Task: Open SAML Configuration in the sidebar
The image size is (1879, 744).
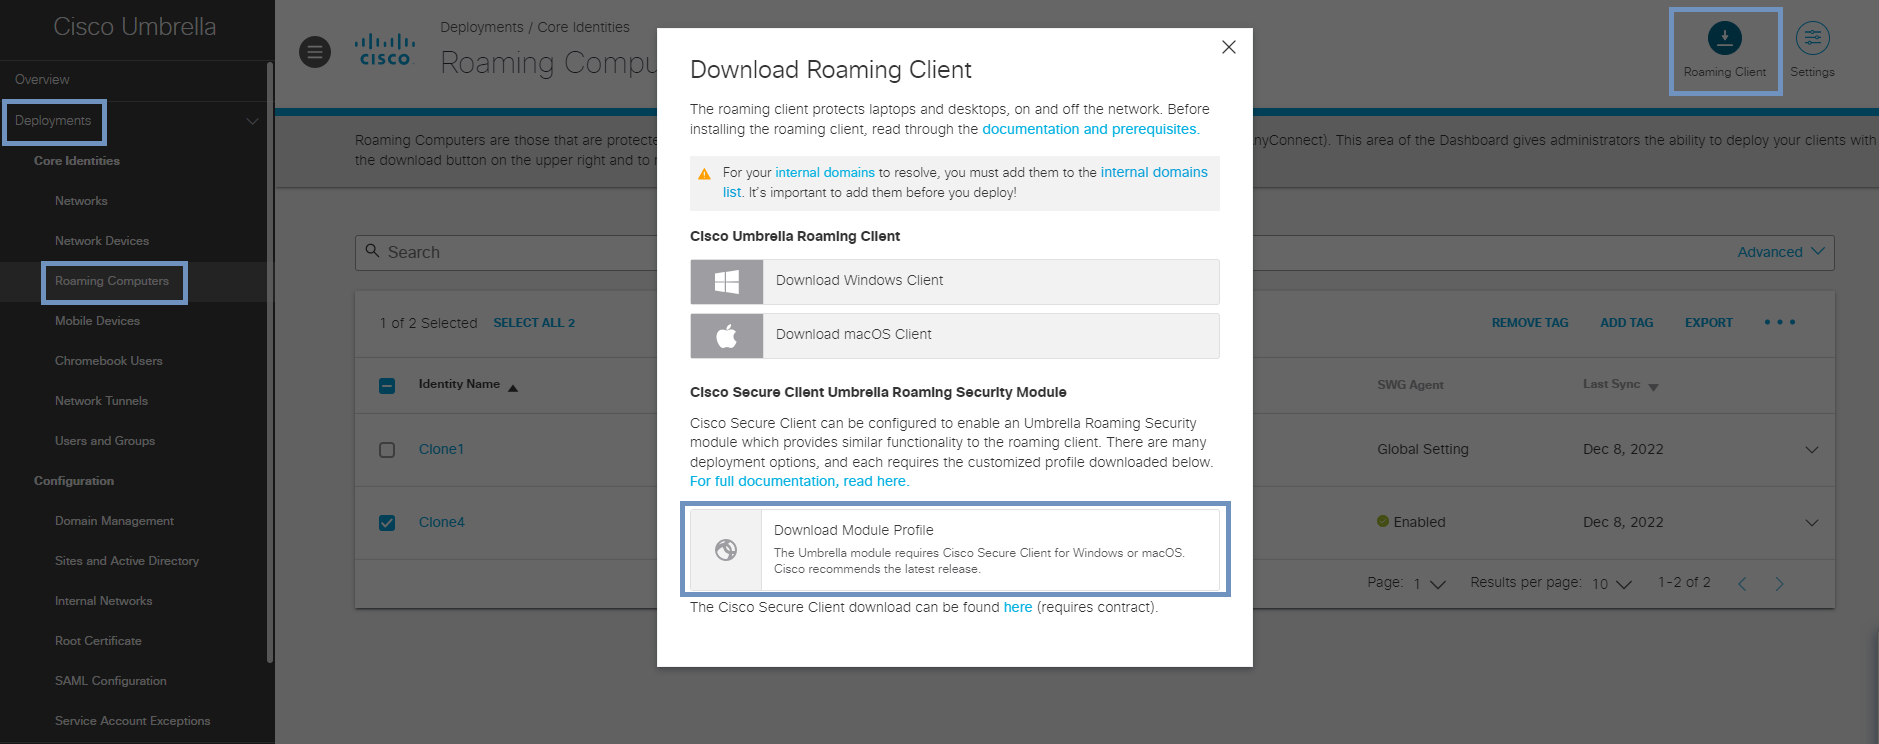Action: 111,681
